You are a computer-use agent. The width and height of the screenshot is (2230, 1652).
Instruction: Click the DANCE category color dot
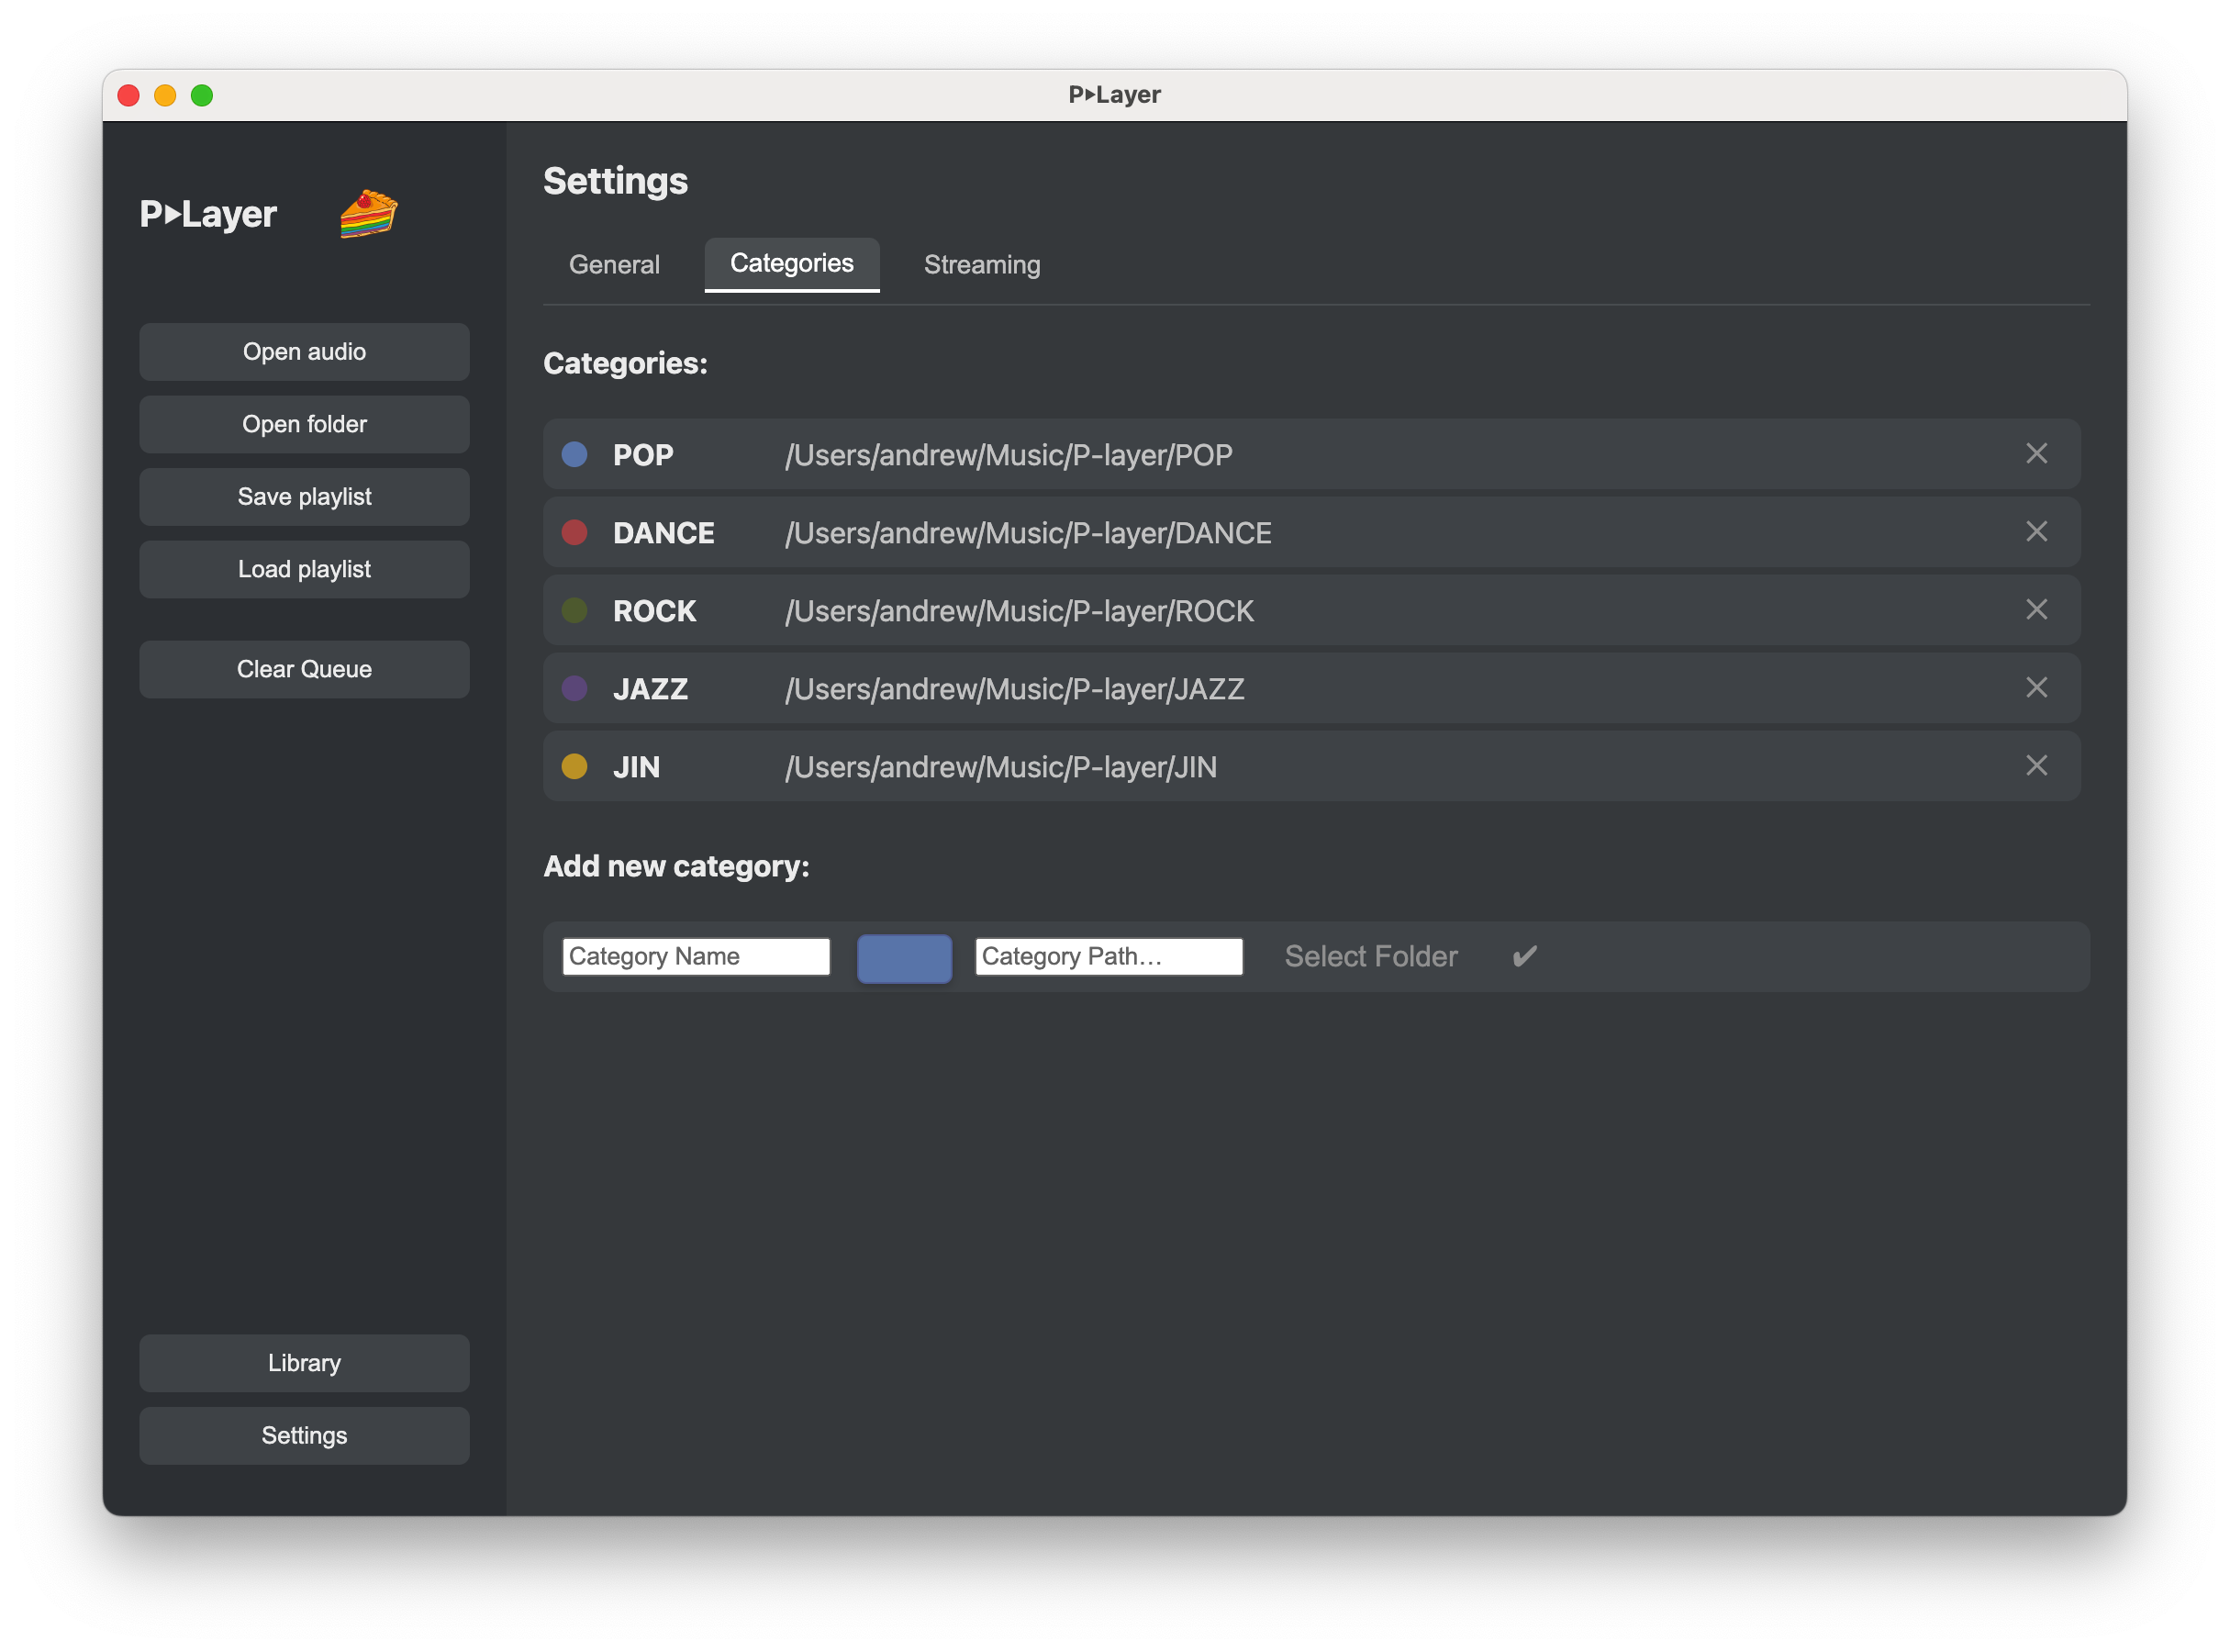click(575, 532)
